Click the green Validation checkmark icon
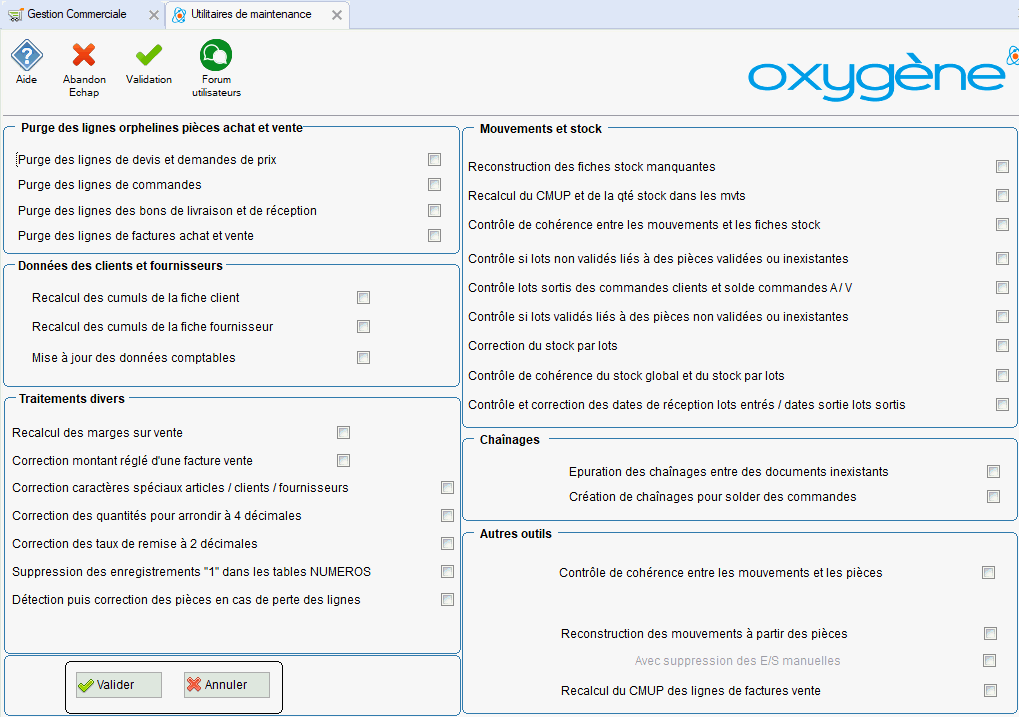1019x717 pixels. [149, 55]
